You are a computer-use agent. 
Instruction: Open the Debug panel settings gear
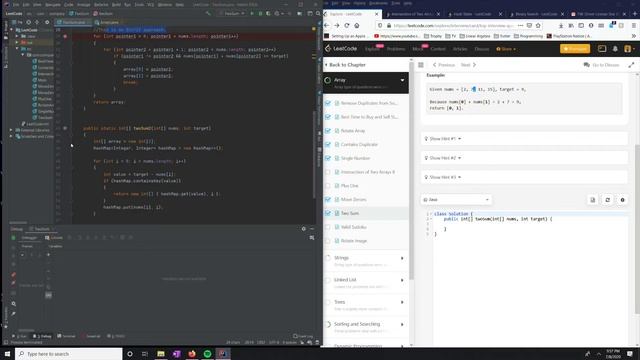coord(304,229)
